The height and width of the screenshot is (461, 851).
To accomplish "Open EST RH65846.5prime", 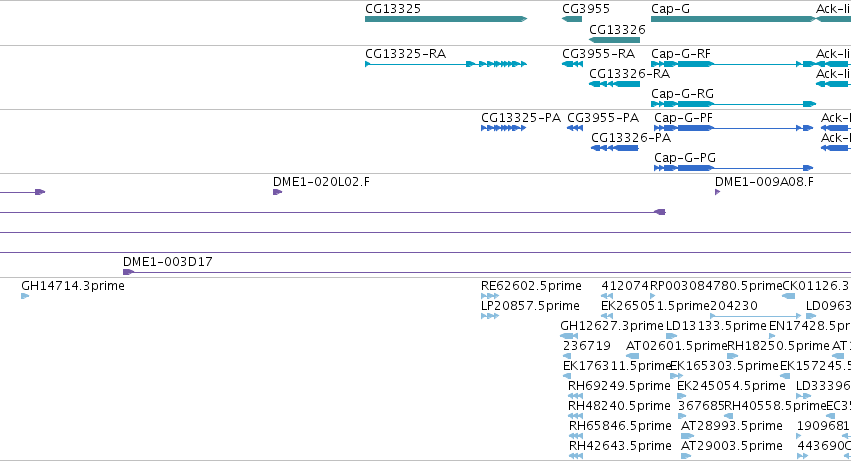I will [x=576, y=436].
